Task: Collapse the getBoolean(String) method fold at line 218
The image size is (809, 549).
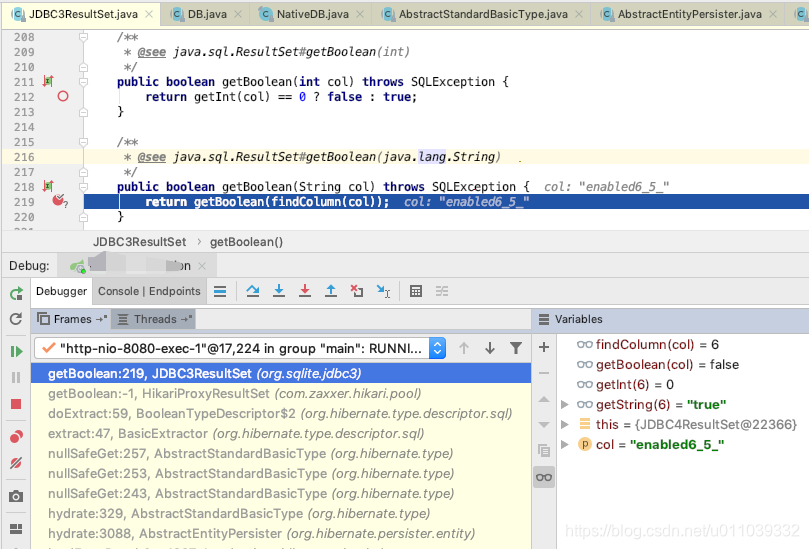Action: pyautogui.click(x=83, y=186)
